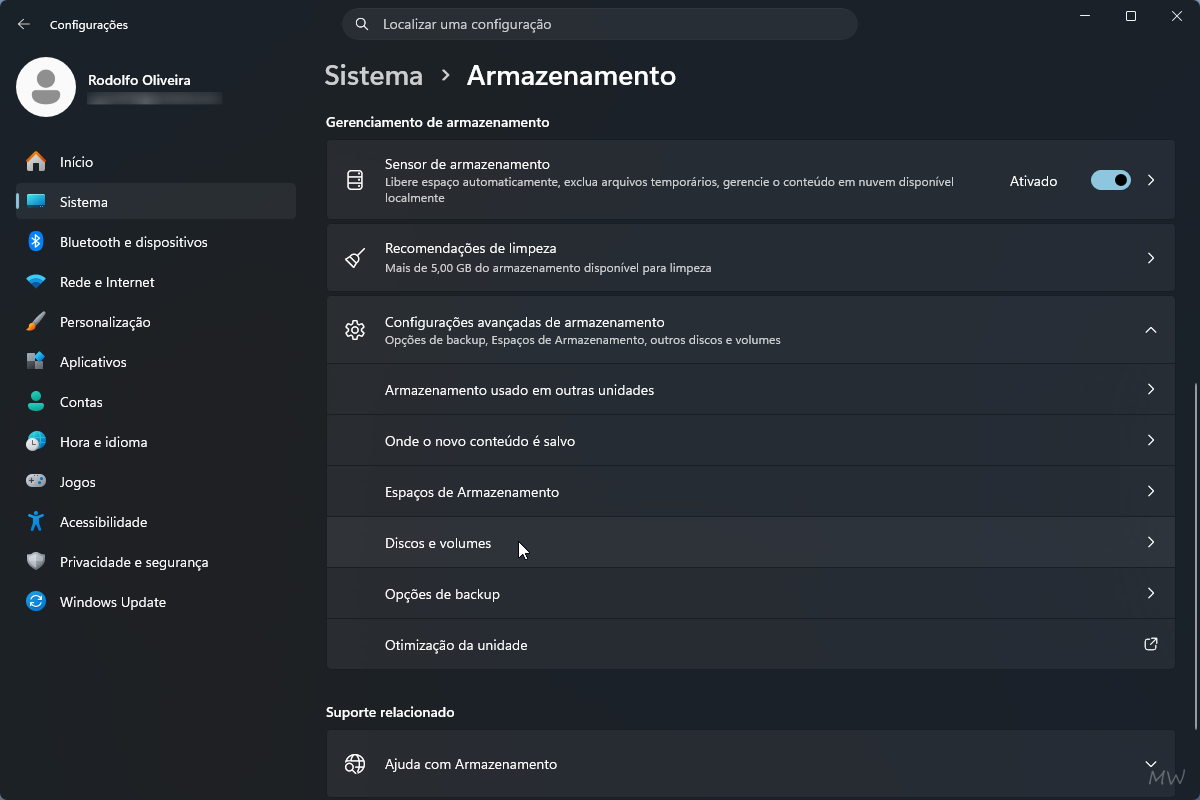The image size is (1200, 800).
Task: Click Suporte relacionado heading
Action: click(390, 712)
